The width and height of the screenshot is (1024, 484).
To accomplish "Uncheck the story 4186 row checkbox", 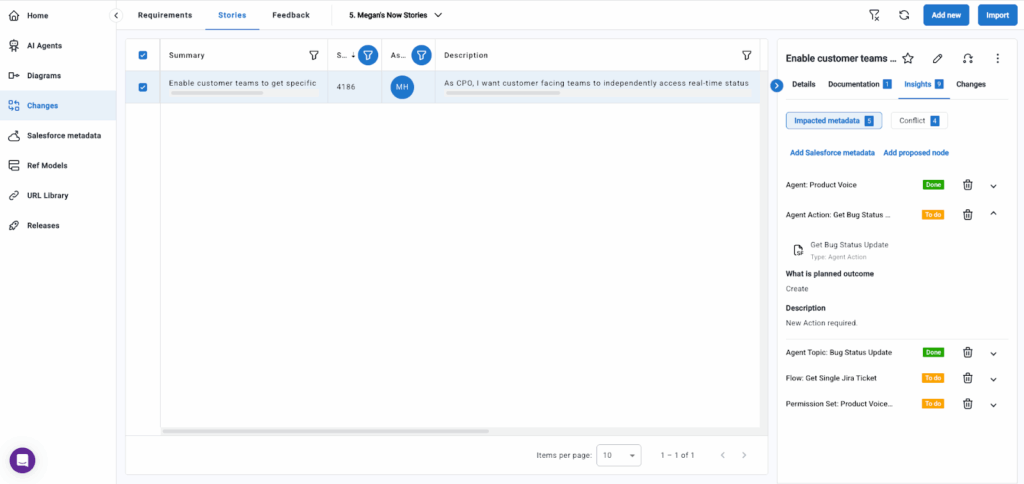I will [x=143, y=87].
